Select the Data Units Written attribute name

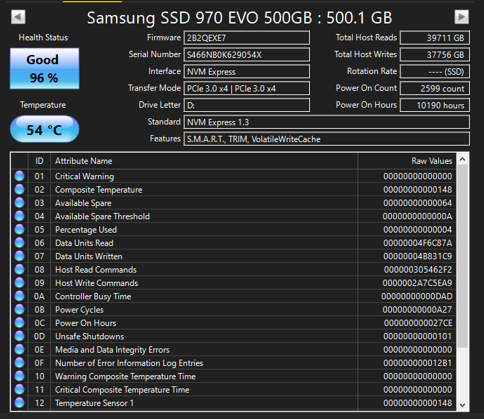click(x=89, y=256)
